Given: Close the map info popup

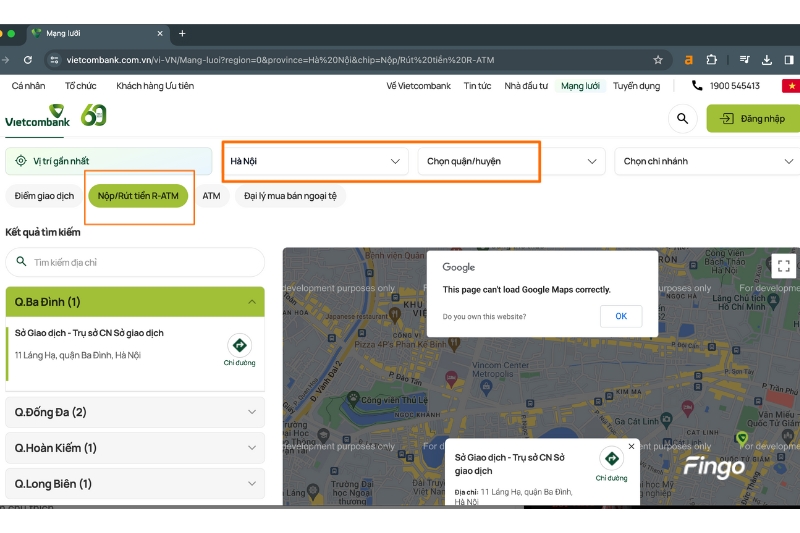Looking at the screenshot, I should pos(632,446).
